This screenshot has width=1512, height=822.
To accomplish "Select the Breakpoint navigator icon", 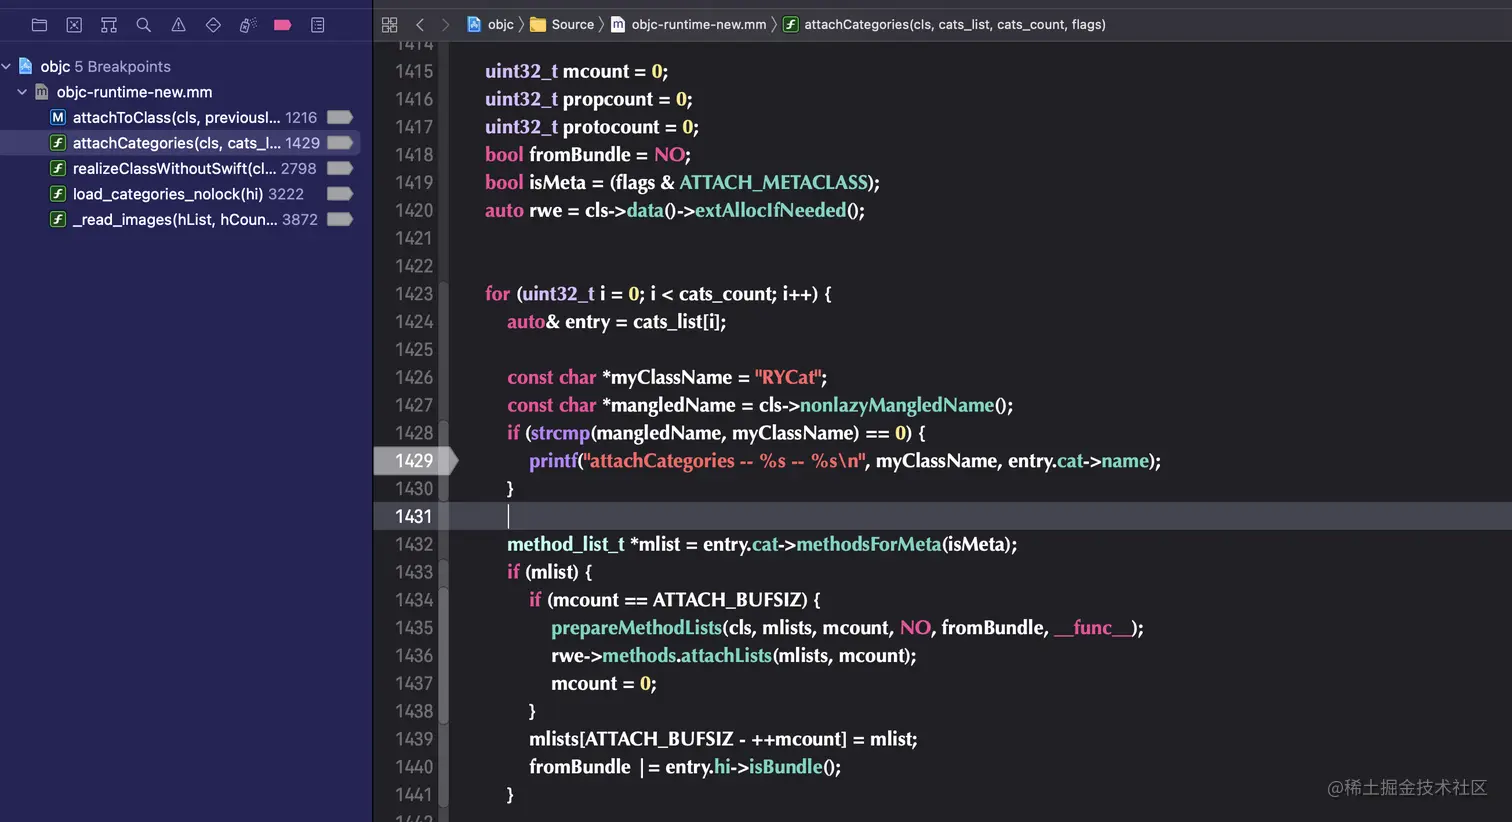I will tap(283, 25).
